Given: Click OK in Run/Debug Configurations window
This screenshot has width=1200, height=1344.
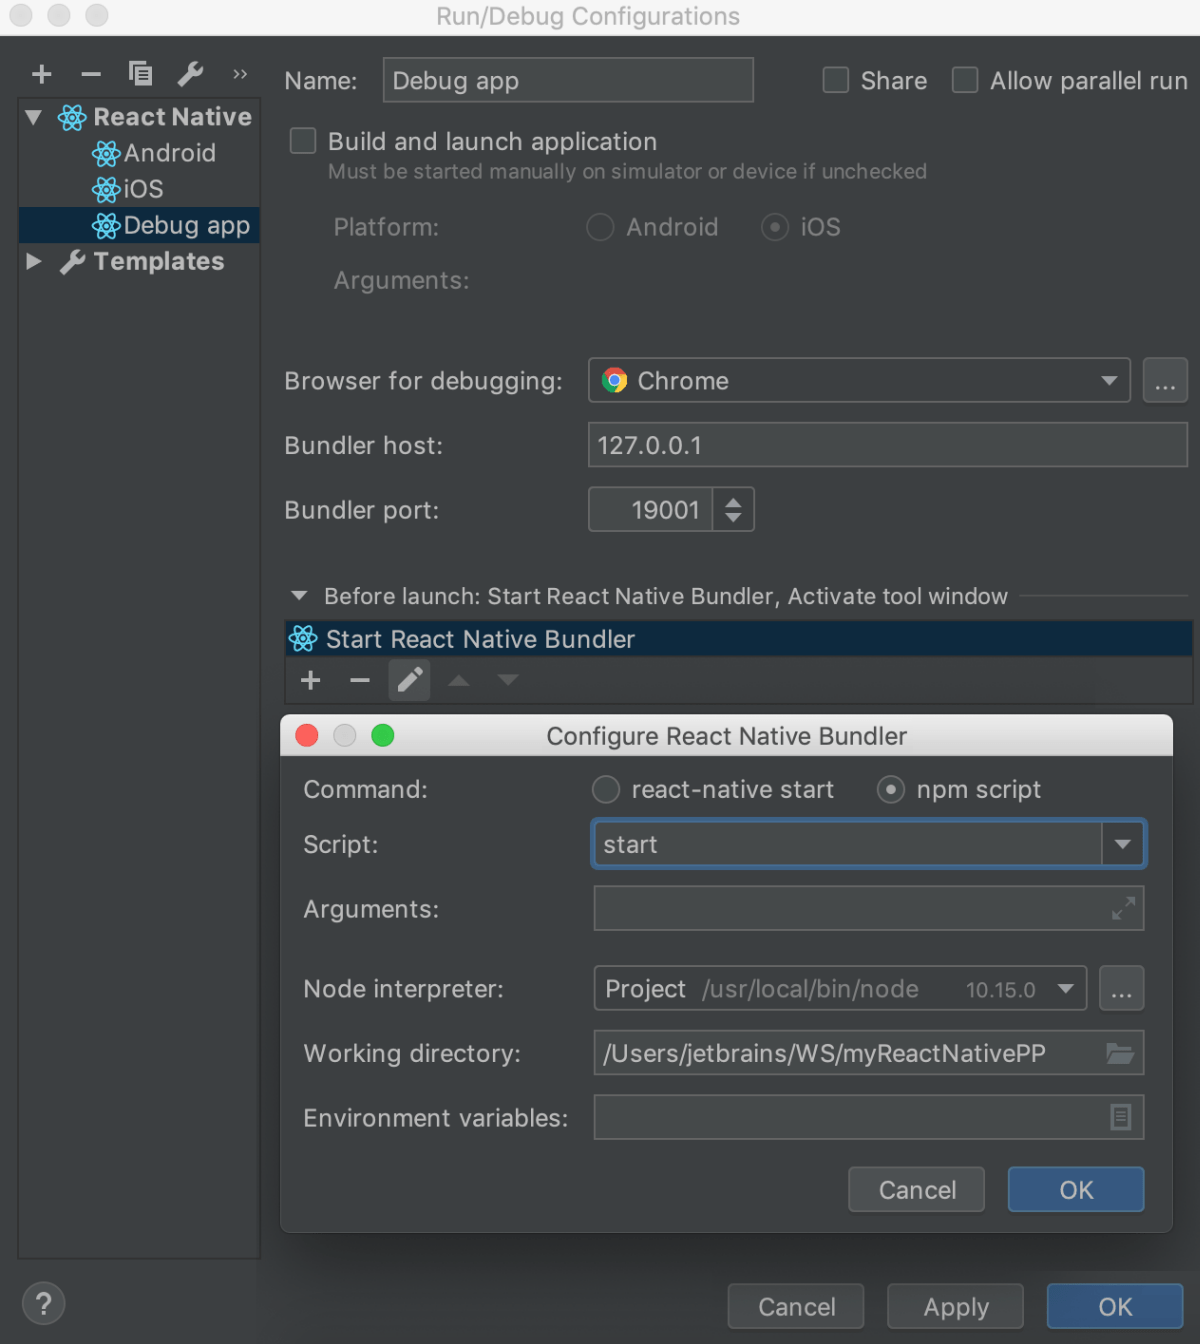Looking at the screenshot, I should coord(1115,1306).
